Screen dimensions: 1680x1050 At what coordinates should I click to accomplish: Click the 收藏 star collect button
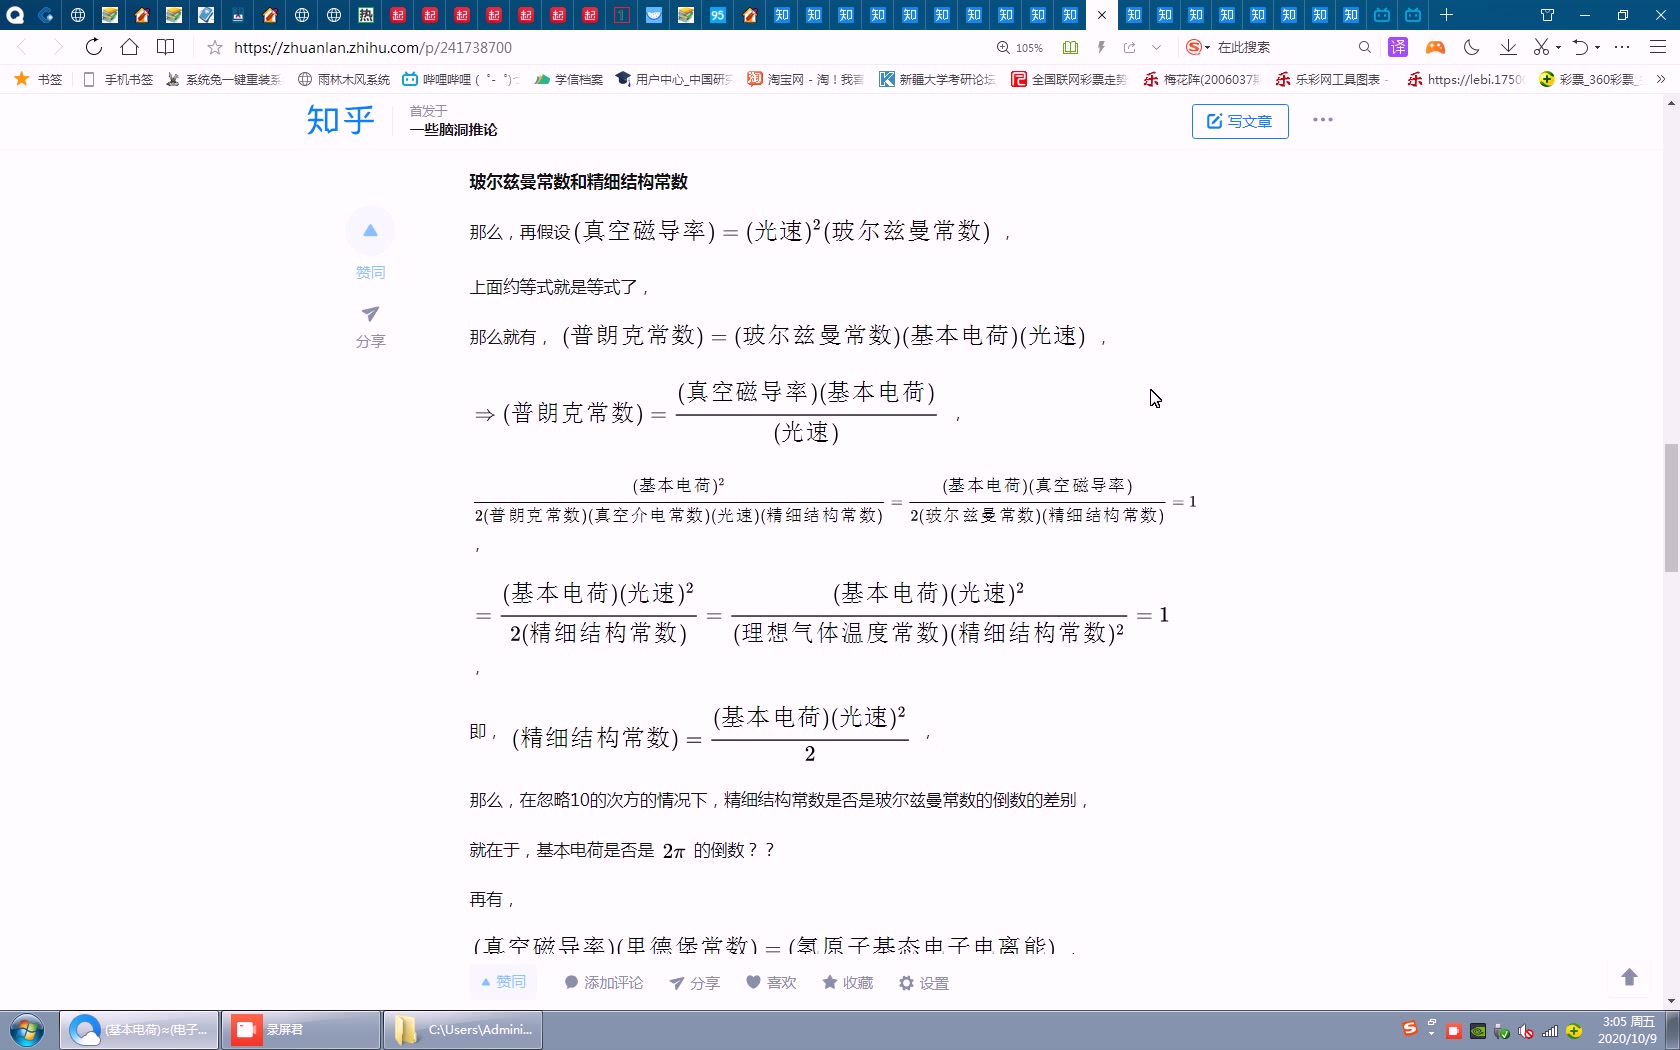point(847,983)
